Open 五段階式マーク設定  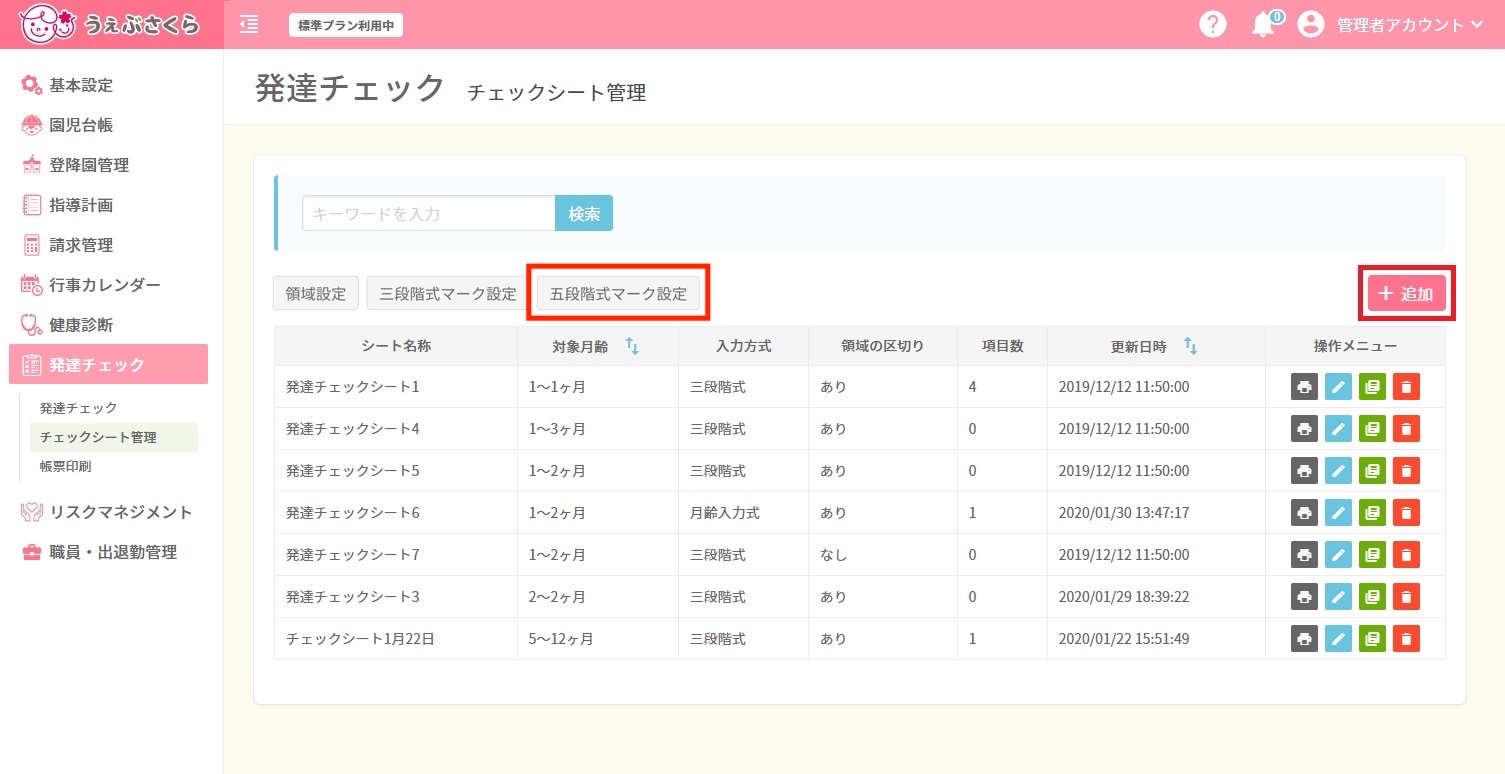[619, 294]
